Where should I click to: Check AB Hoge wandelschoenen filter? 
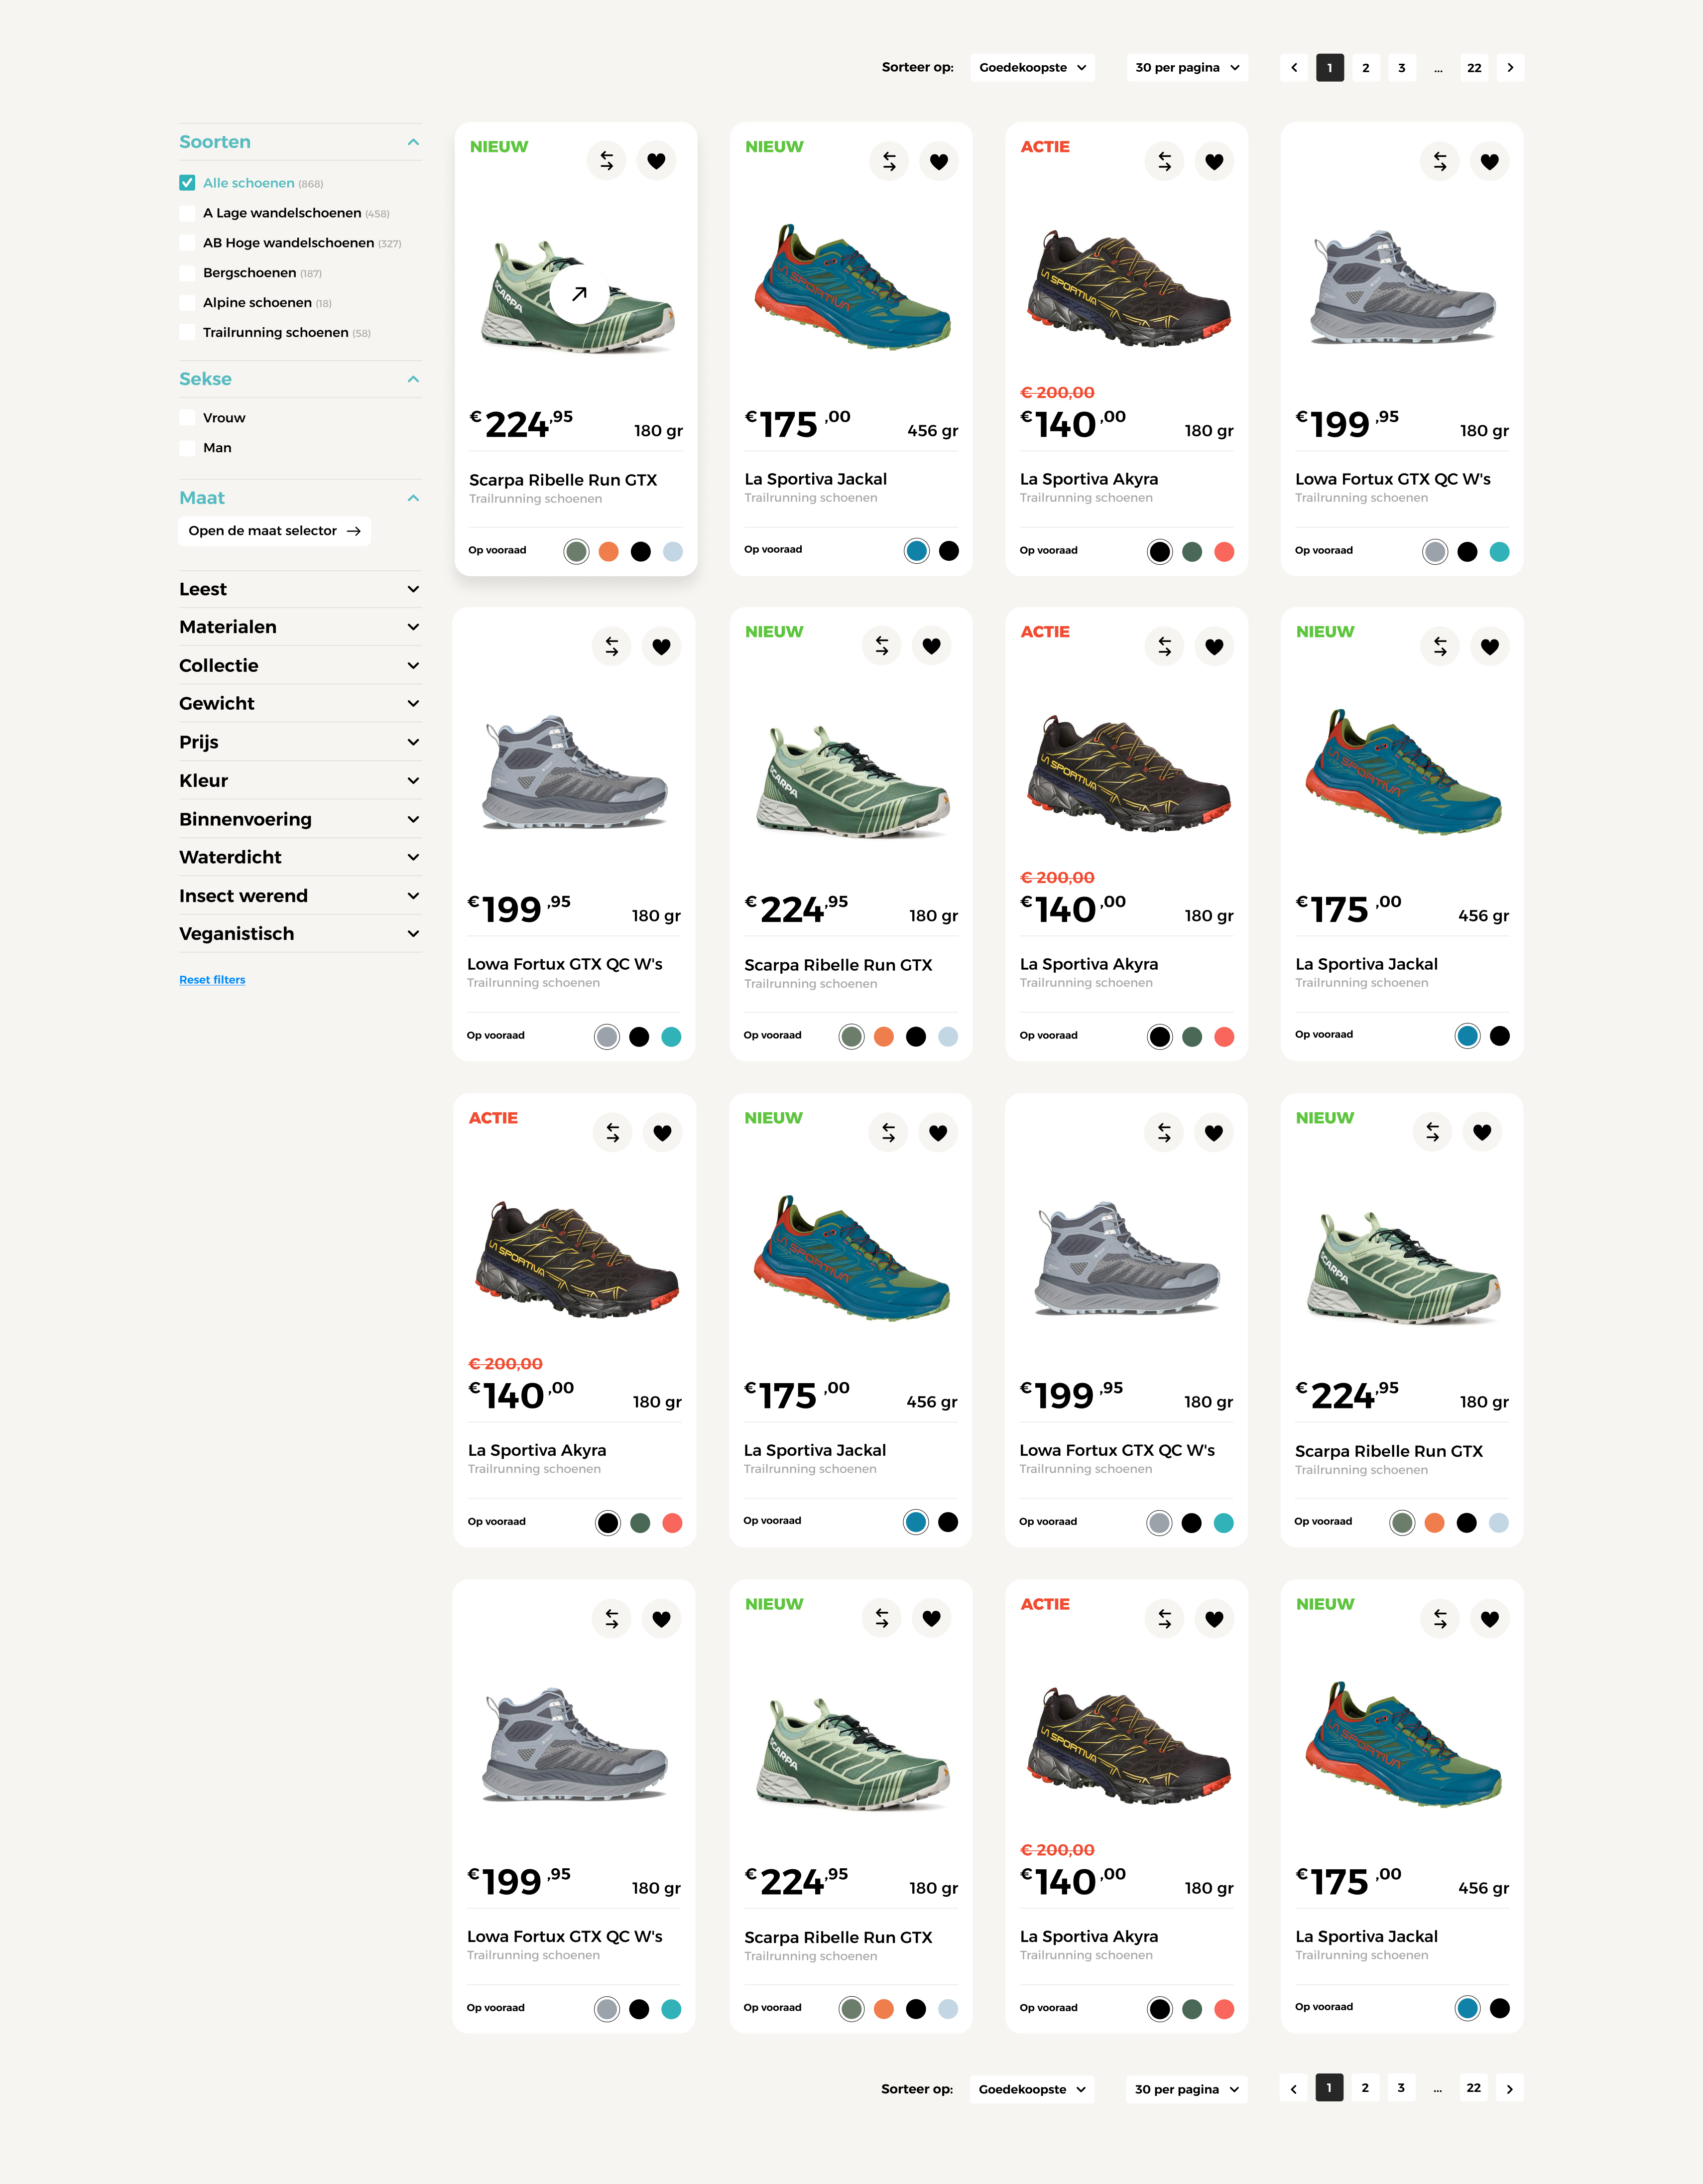click(187, 242)
